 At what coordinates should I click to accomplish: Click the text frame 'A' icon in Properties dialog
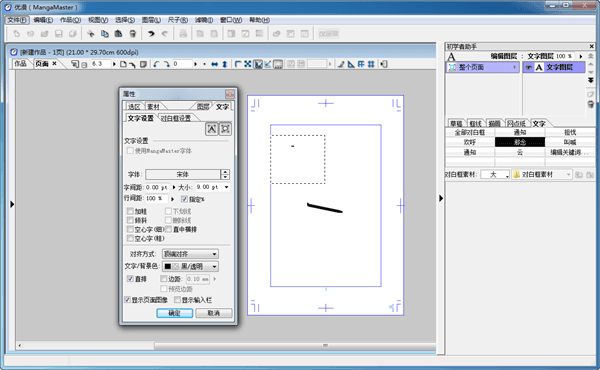pos(212,129)
